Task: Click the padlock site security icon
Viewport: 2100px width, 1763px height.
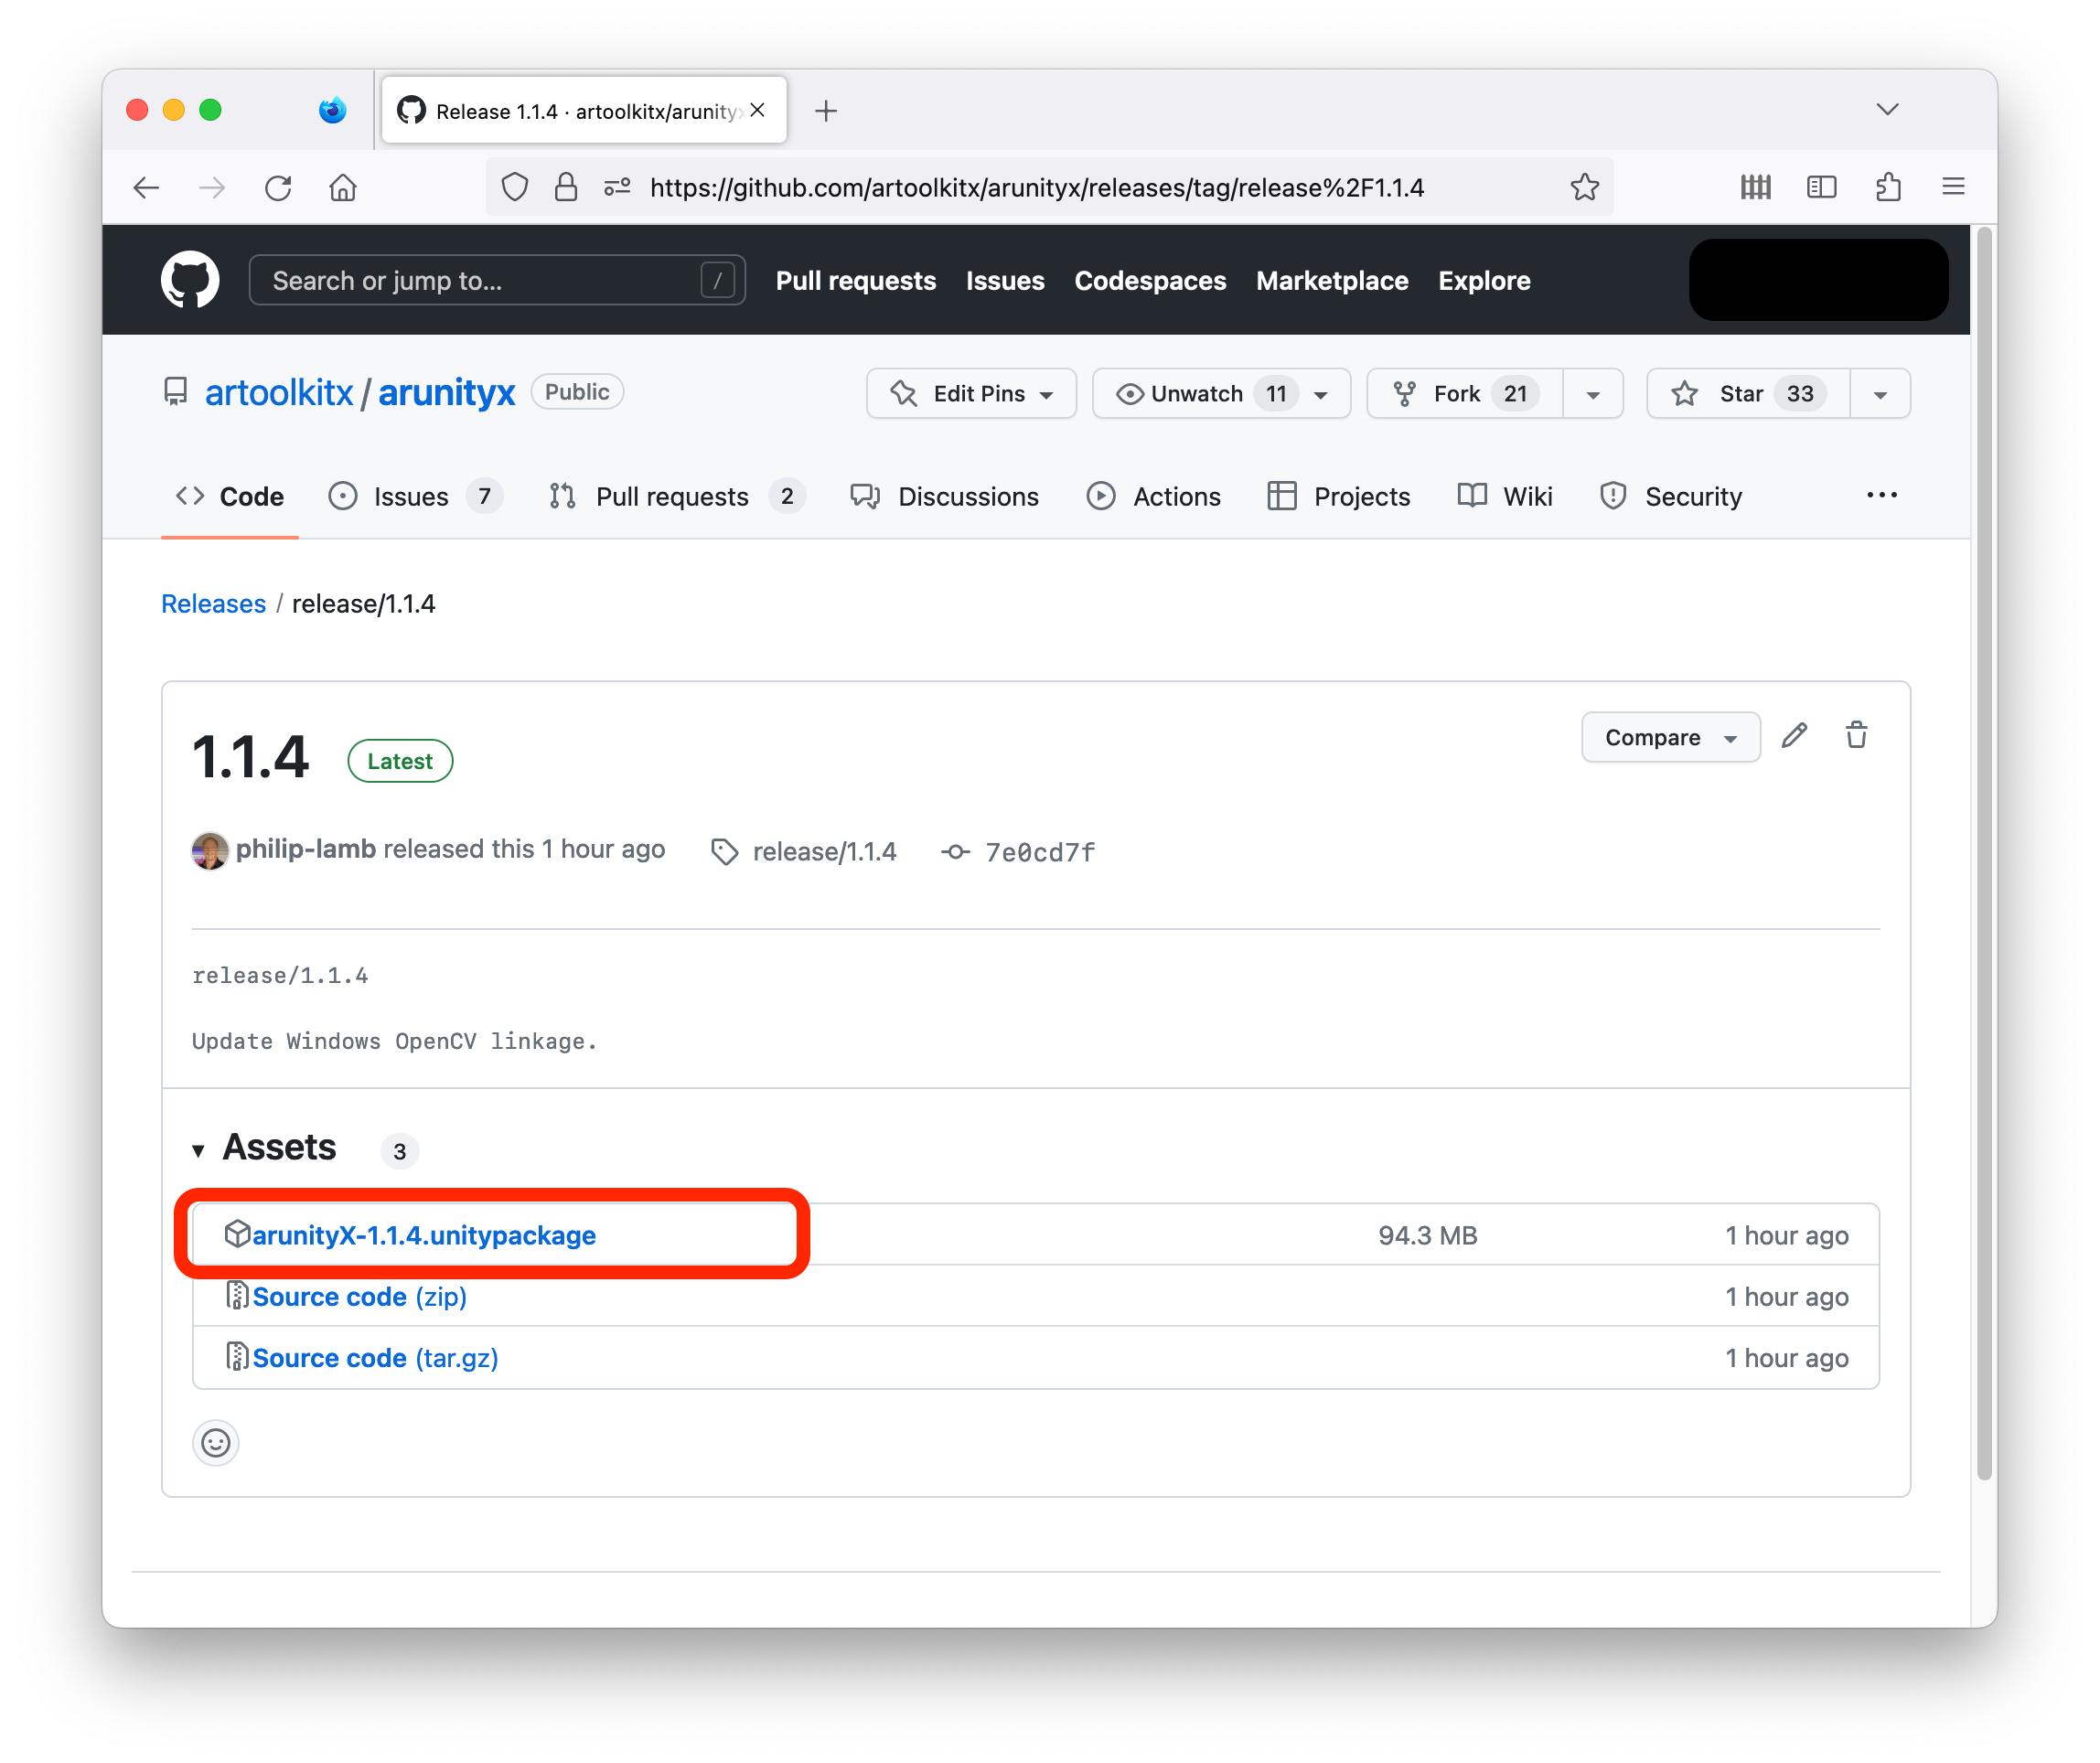Action: click(x=566, y=187)
